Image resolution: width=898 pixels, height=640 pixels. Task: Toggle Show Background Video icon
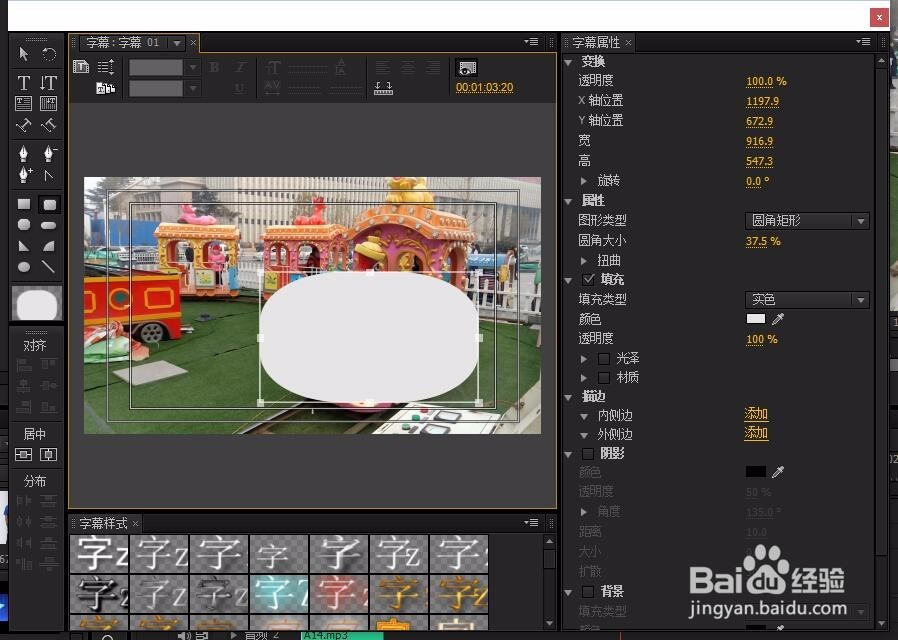[x=467, y=68]
